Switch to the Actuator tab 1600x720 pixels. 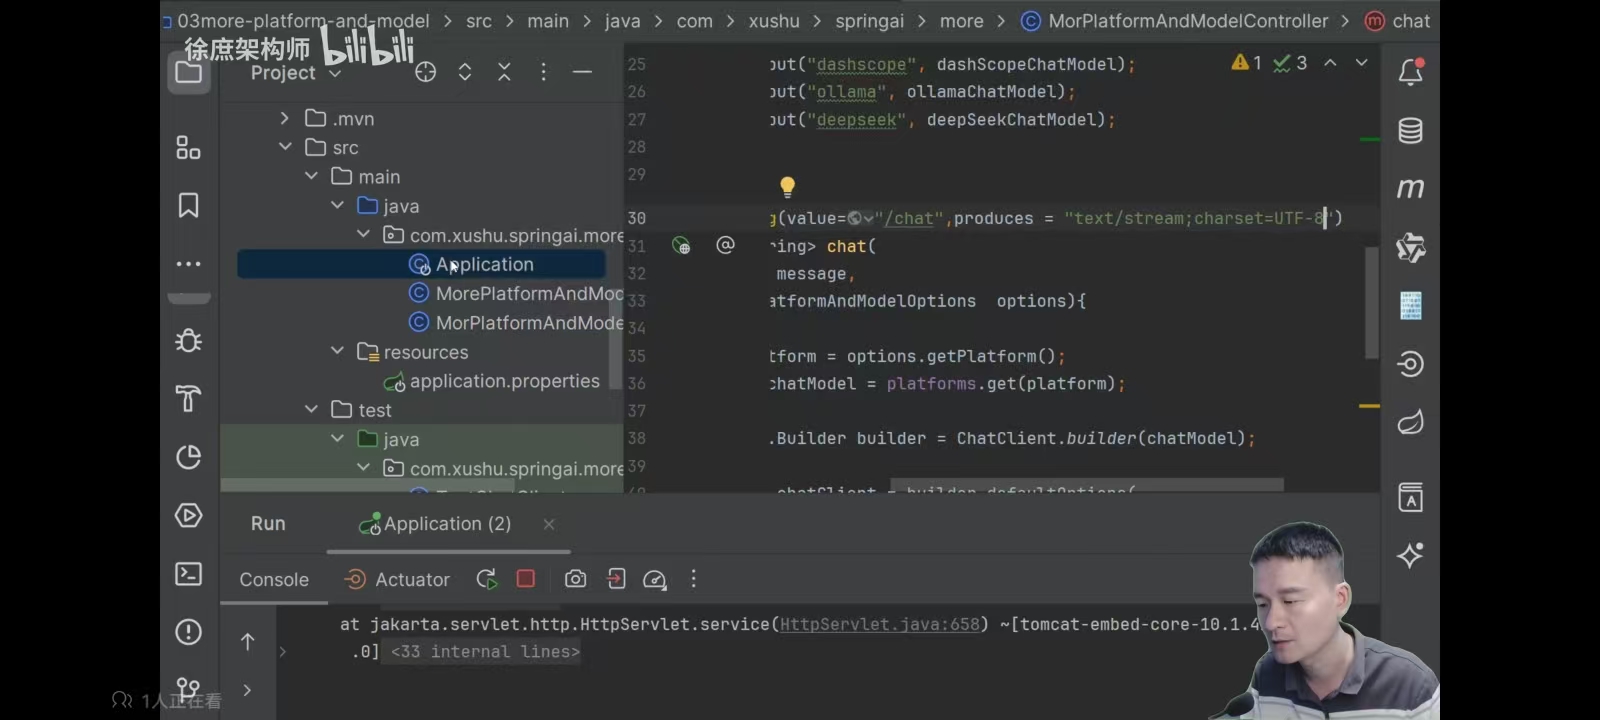397,579
